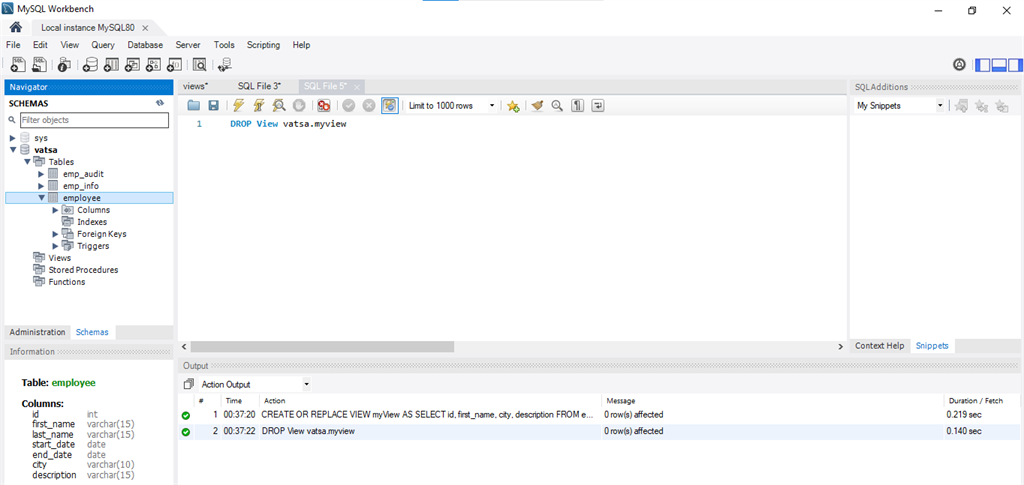The width and height of the screenshot is (1024, 485).
Task: Beautify the SQL with broom icon
Action: click(537, 105)
